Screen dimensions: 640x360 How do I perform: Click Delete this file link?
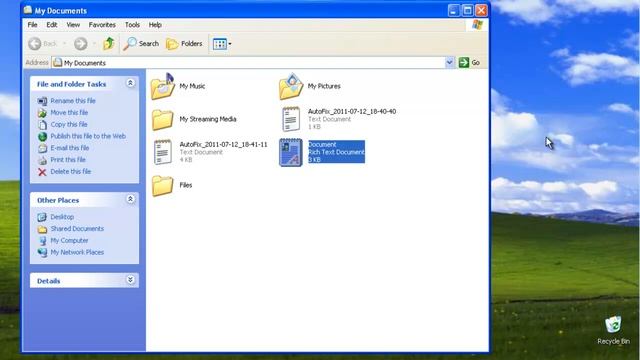pyautogui.click(x=71, y=172)
